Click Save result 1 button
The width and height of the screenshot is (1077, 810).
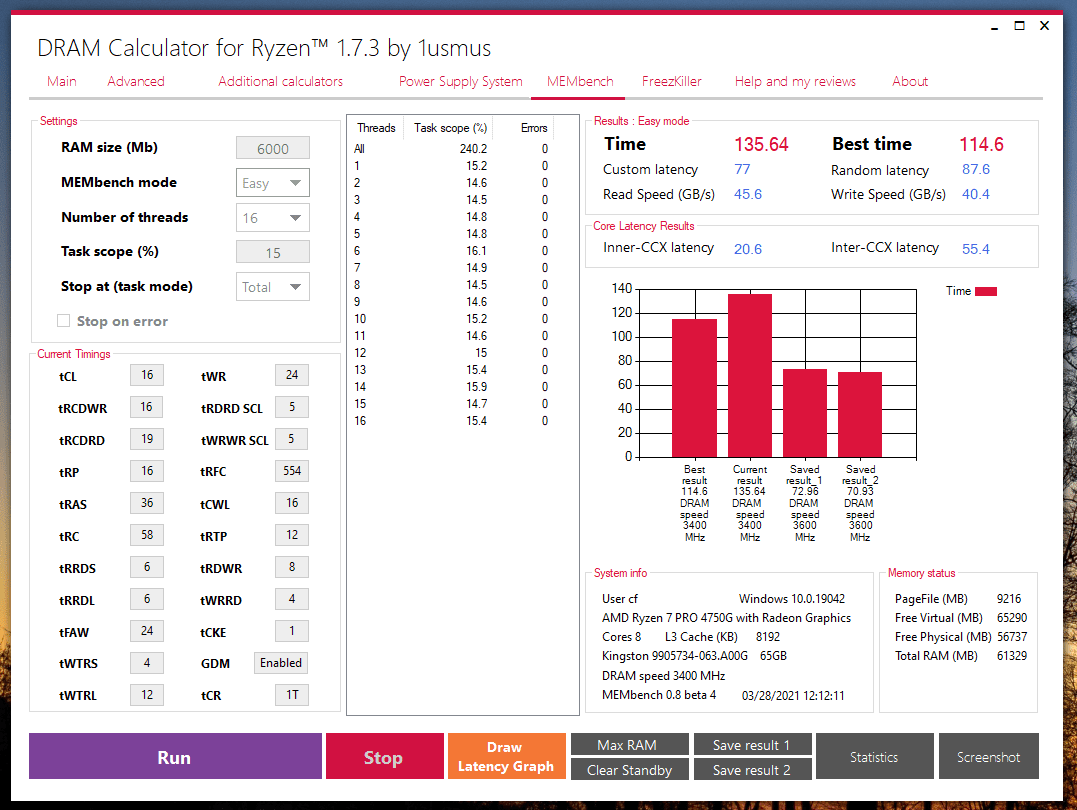(752, 745)
